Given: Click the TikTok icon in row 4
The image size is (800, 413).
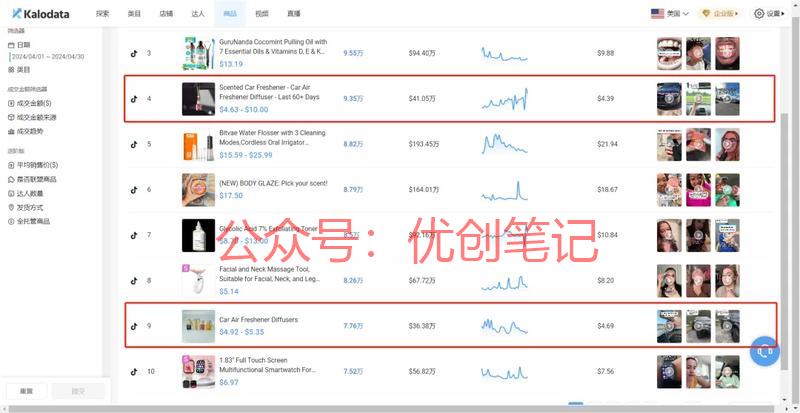Looking at the screenshot, I should pos(134,99).
